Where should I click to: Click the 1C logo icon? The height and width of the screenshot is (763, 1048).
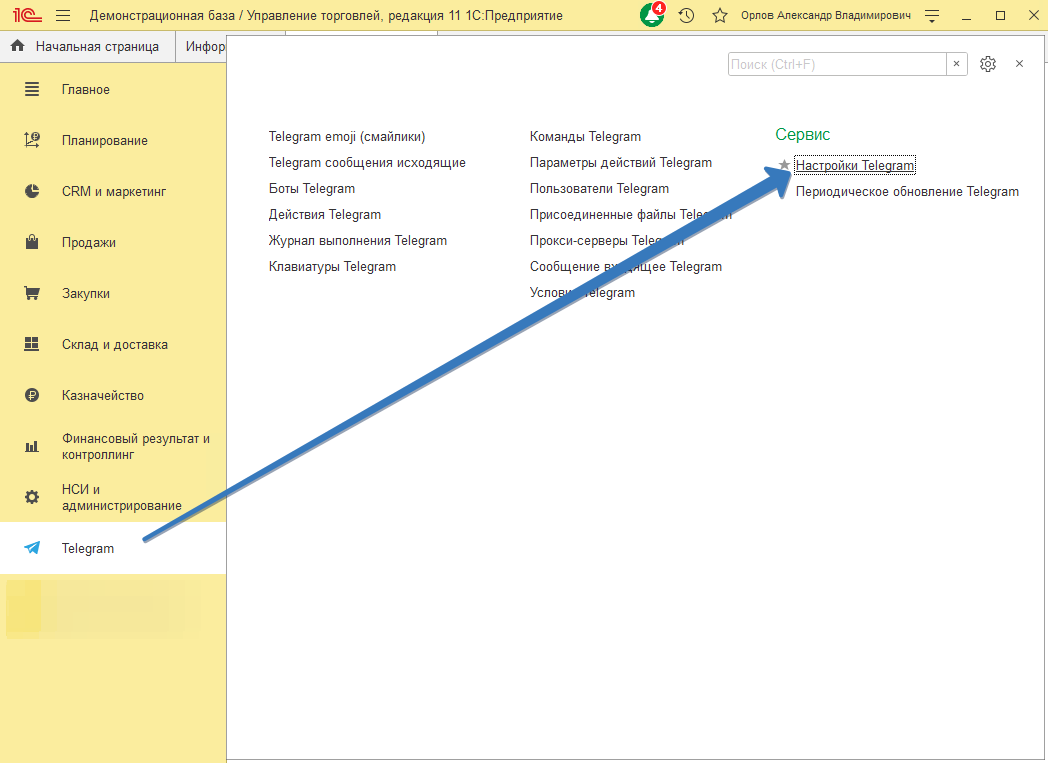[x=27, y=16]
